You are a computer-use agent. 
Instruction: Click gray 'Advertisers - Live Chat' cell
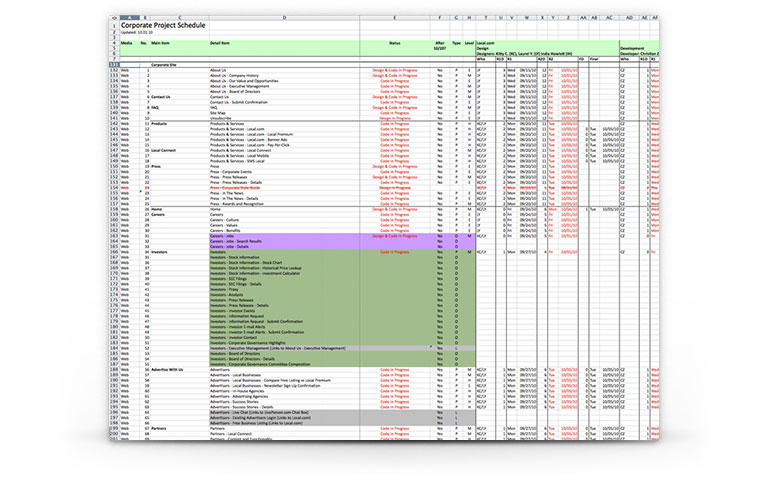259,412
